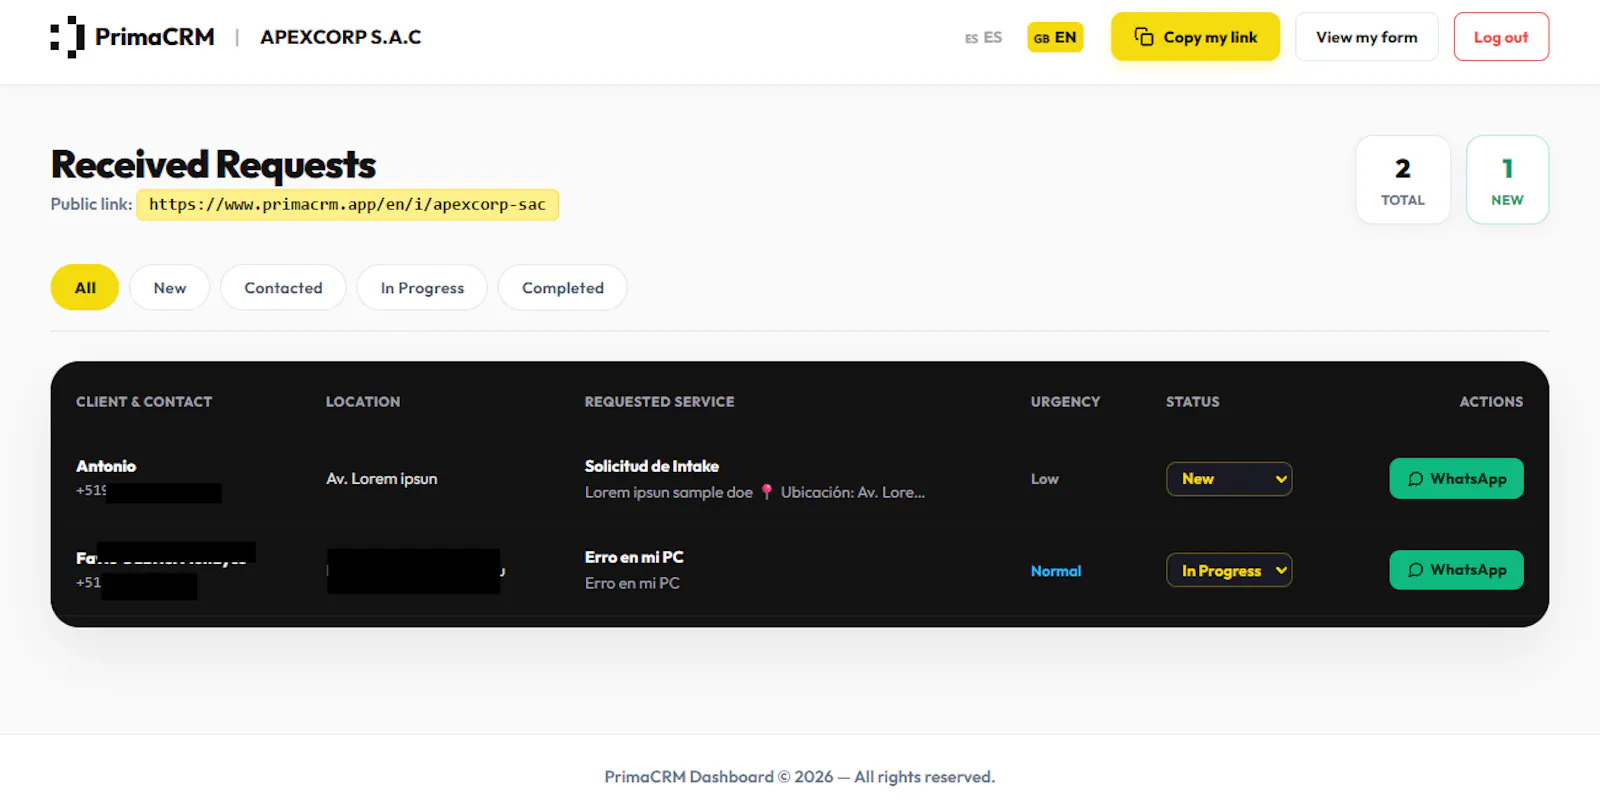Image resolution: width=1600 pixels, height=812 pixels.
Task: Click the Log out button
Action: tap(1501, 37)
